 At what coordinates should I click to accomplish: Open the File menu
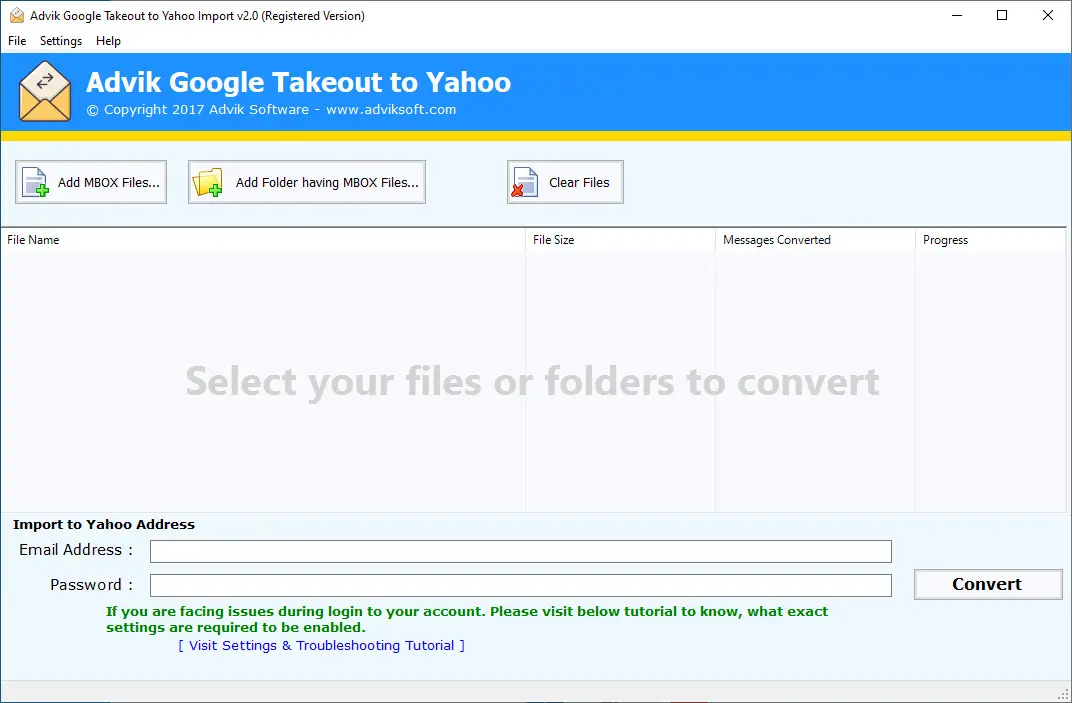(x=17, y=41)
